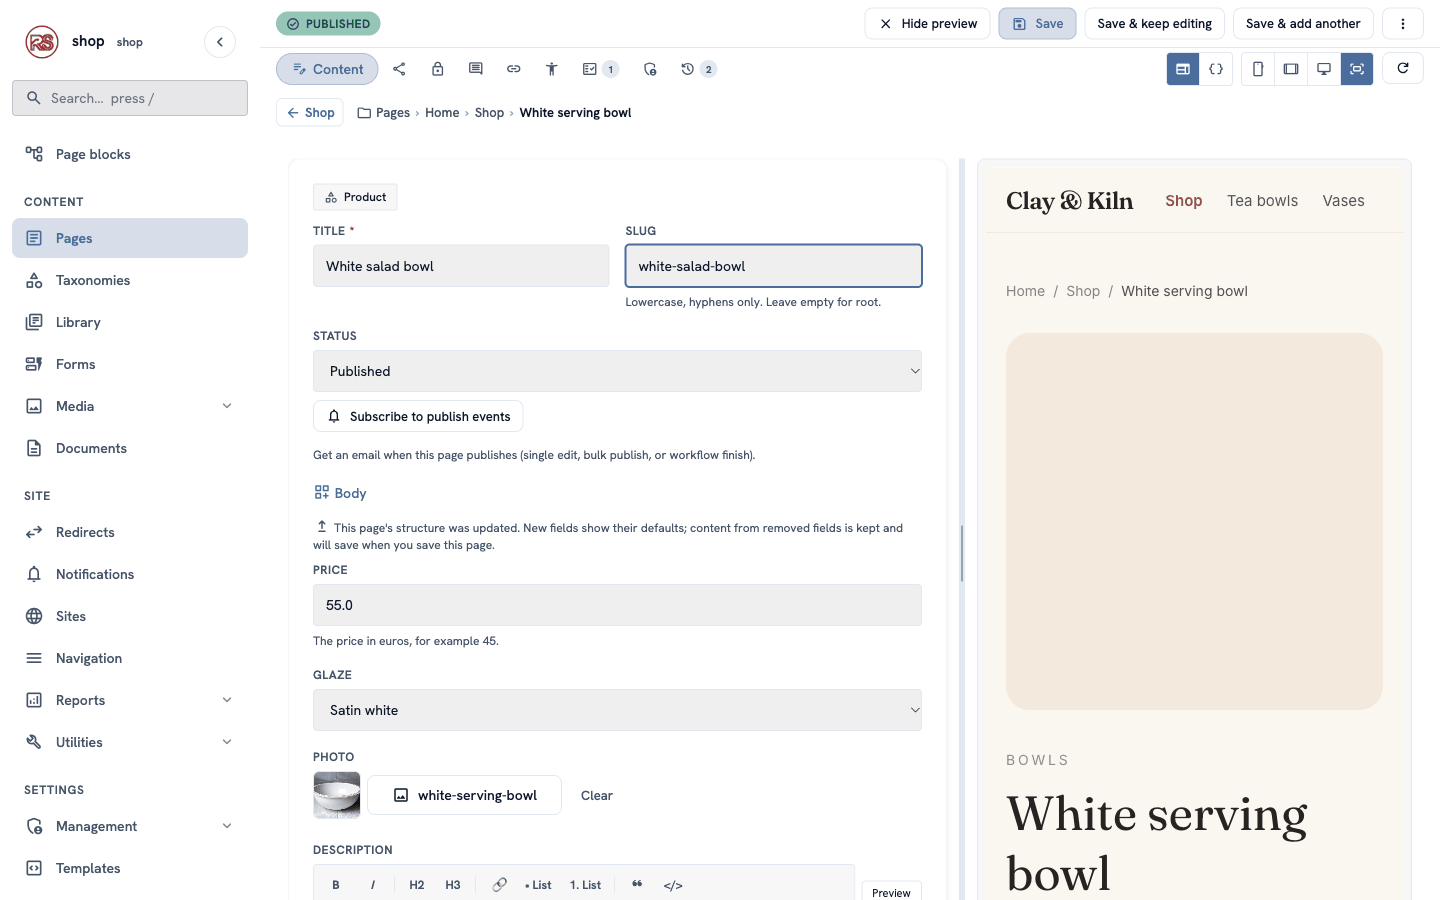Set preview to fit-to-panel width
Image resolution: width=1440 pixels, height=900 pixels.
pos(1357,69)
